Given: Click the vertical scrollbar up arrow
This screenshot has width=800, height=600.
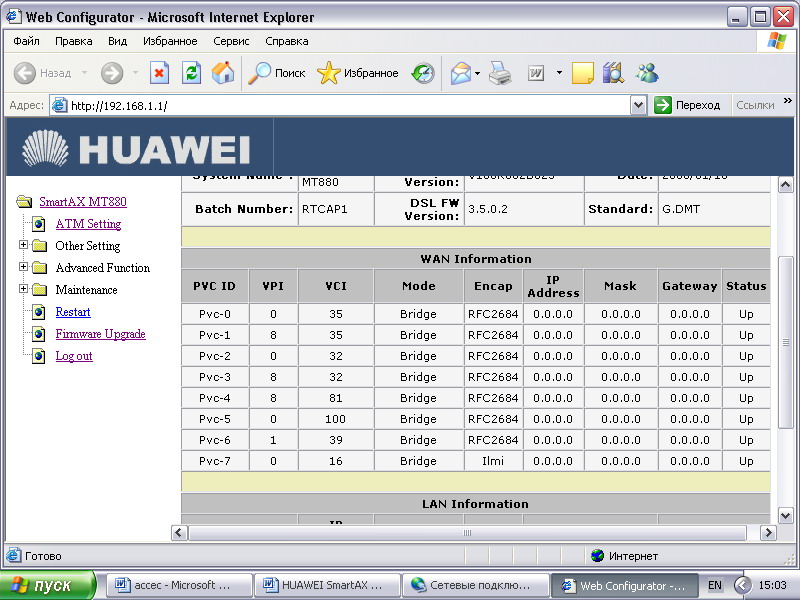Looking at the screenshot, I should click(x=786, y=185).
